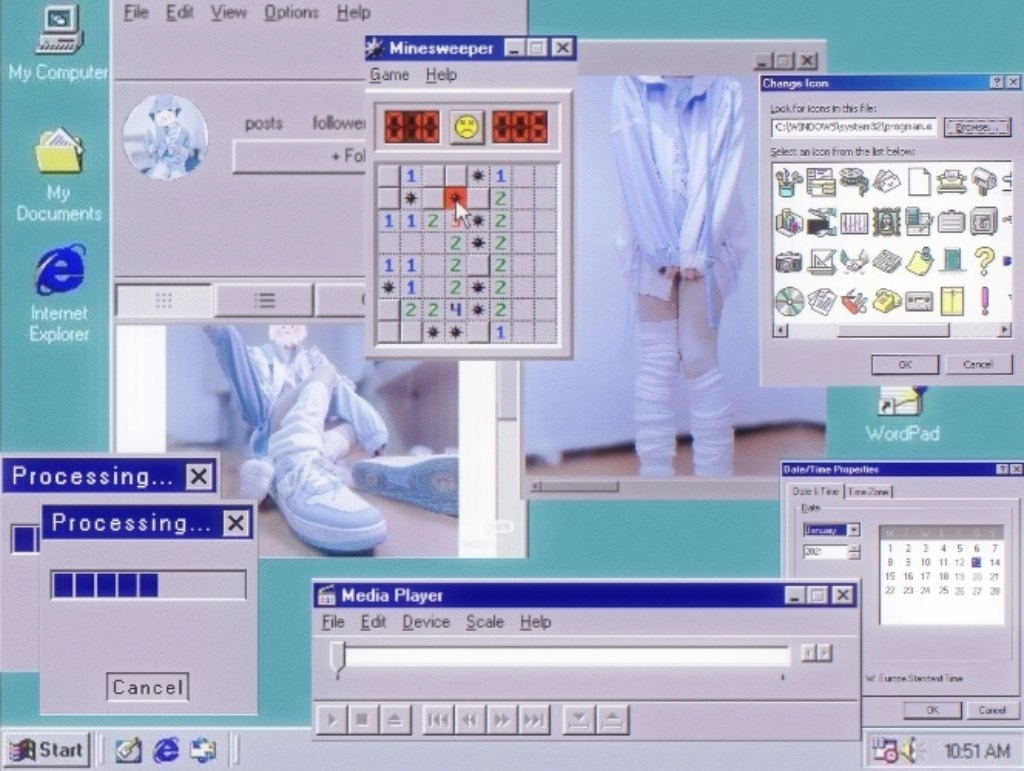The height and width of the screenshot is (771, 1024).
Task: Select the handshake icon in Change Icon
Action: [x=854, y=262]
